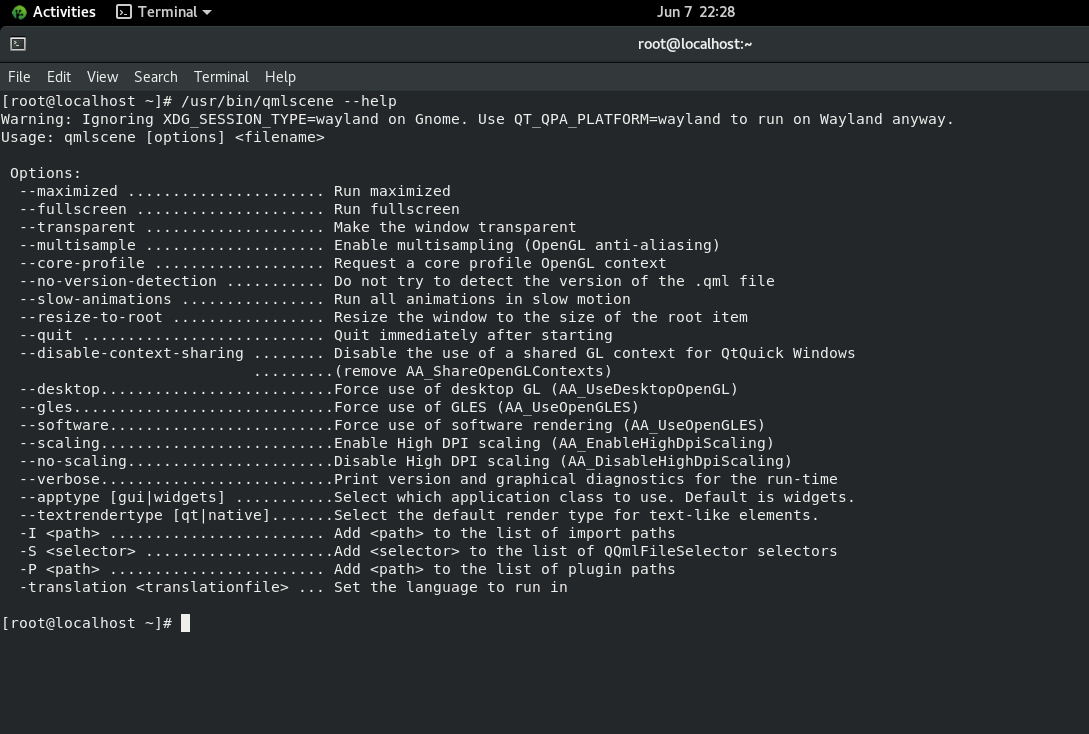This screenshot has width=1089, height=734.
Task: Open the View menu
Action: coord(102,77)
